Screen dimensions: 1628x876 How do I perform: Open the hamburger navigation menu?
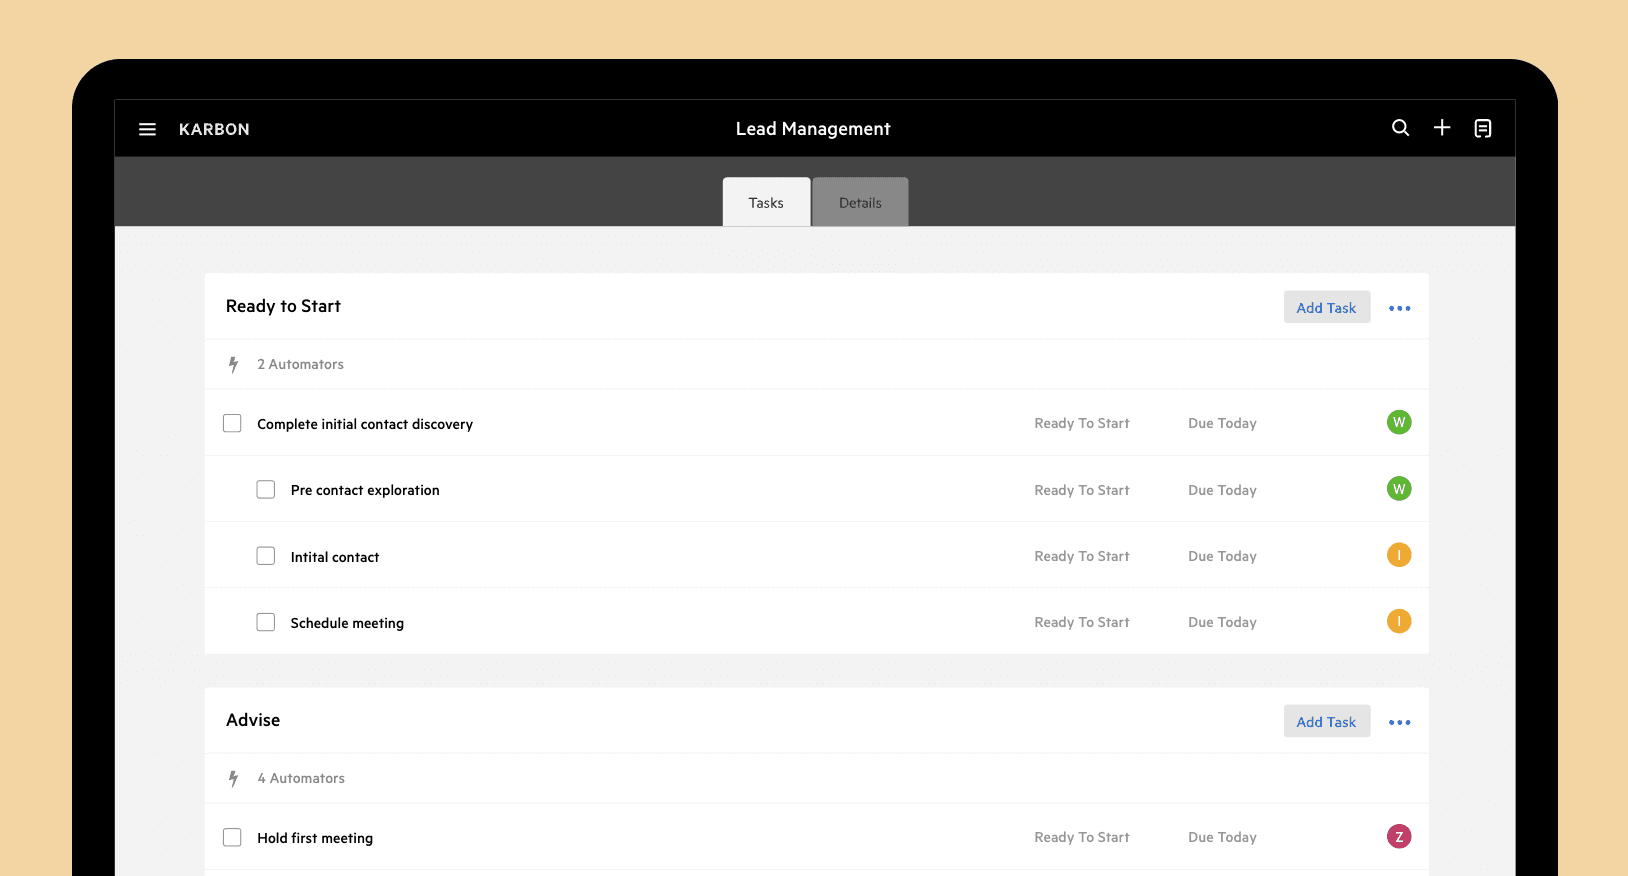(x=147, y=129)
